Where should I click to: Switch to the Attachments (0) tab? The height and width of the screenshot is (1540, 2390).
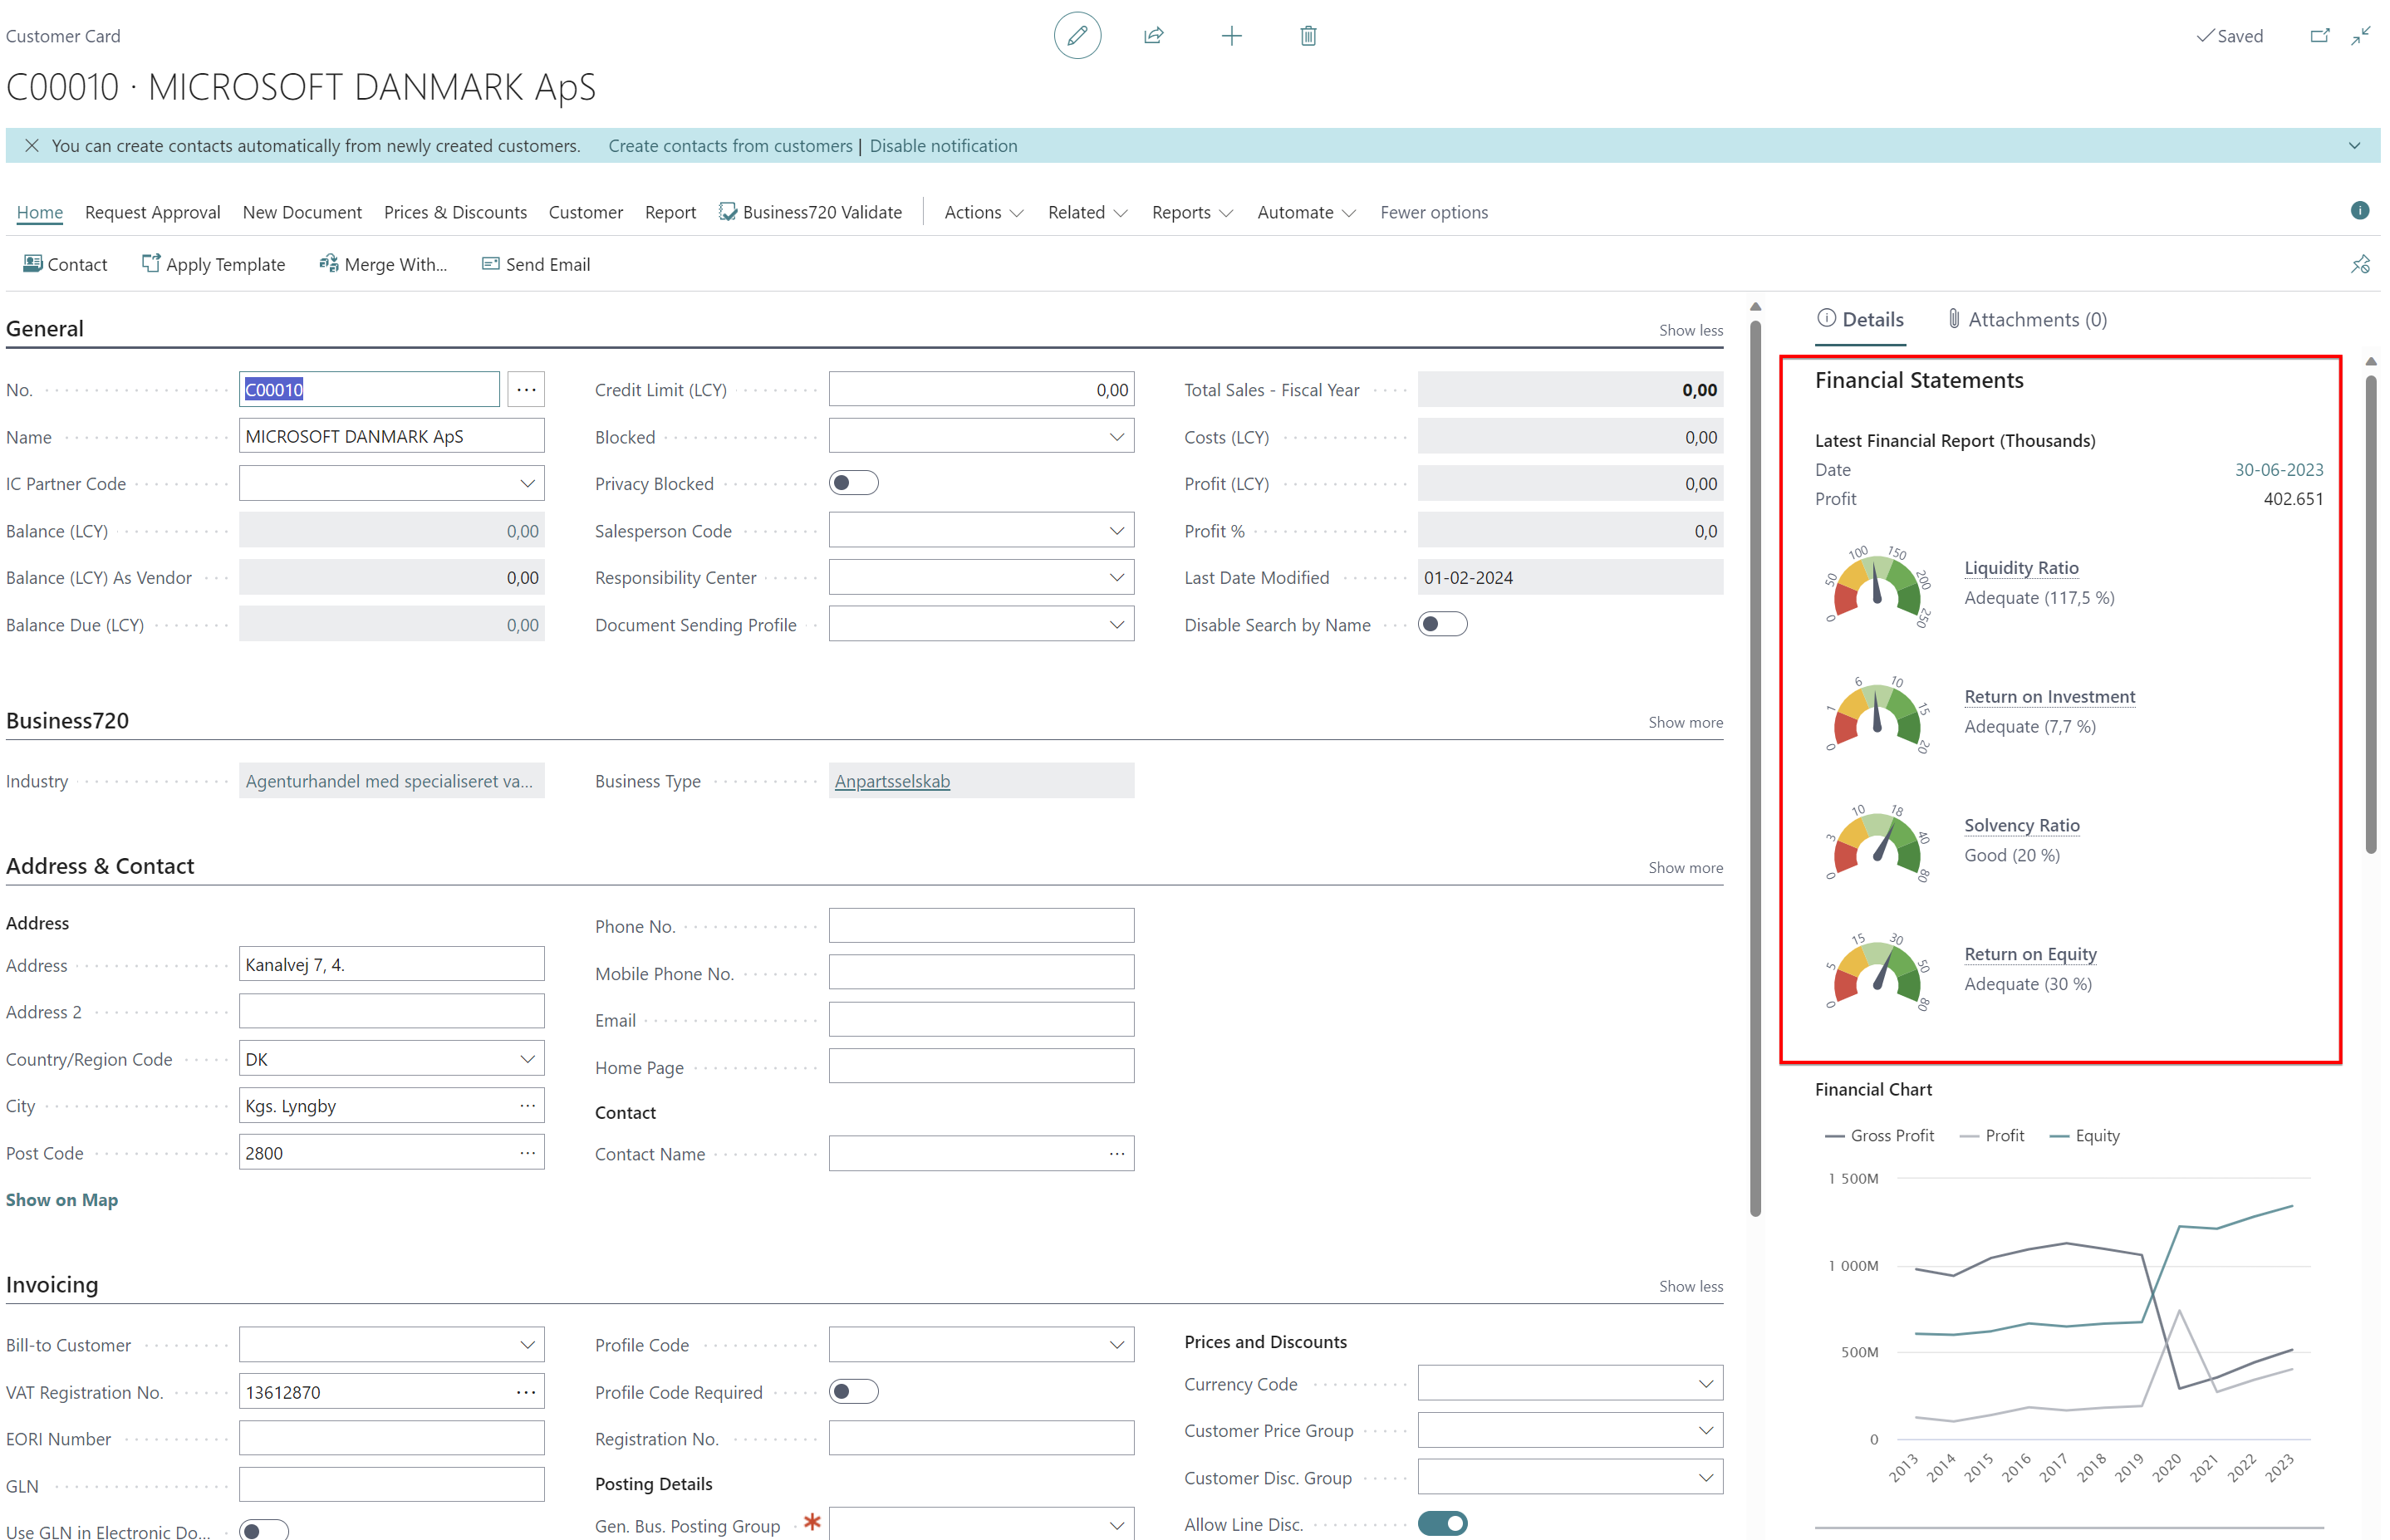2027,319
